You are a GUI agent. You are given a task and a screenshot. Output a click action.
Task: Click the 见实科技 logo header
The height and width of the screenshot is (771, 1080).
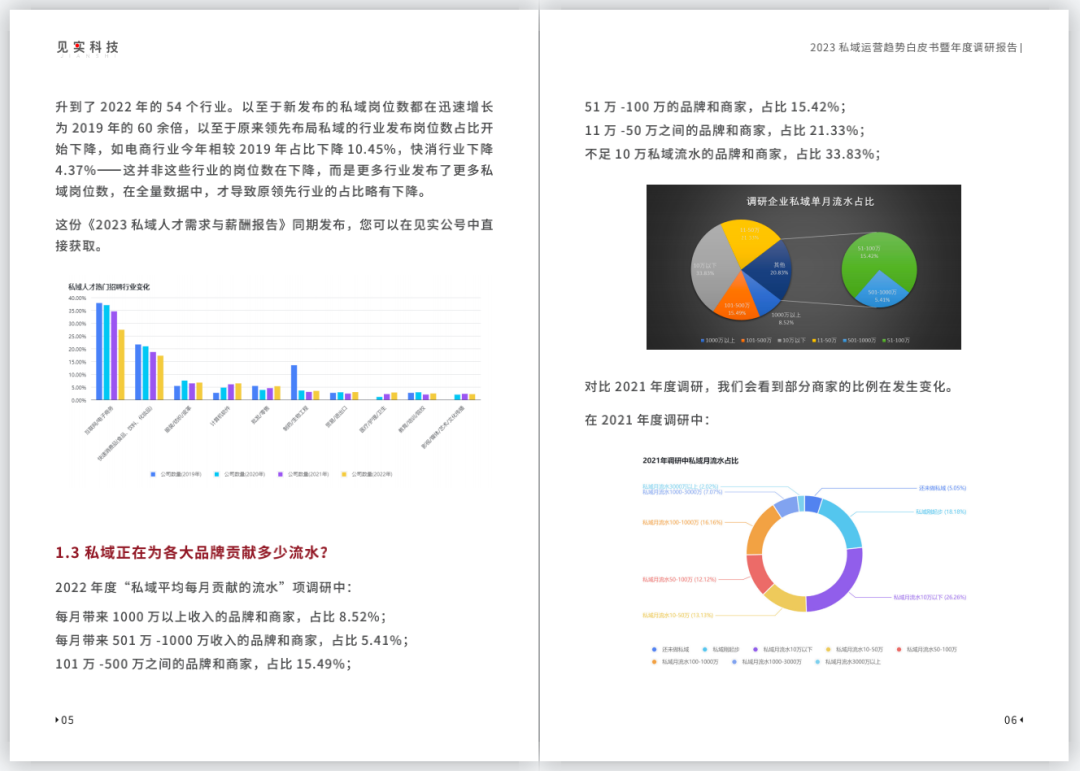click(87, 48)
